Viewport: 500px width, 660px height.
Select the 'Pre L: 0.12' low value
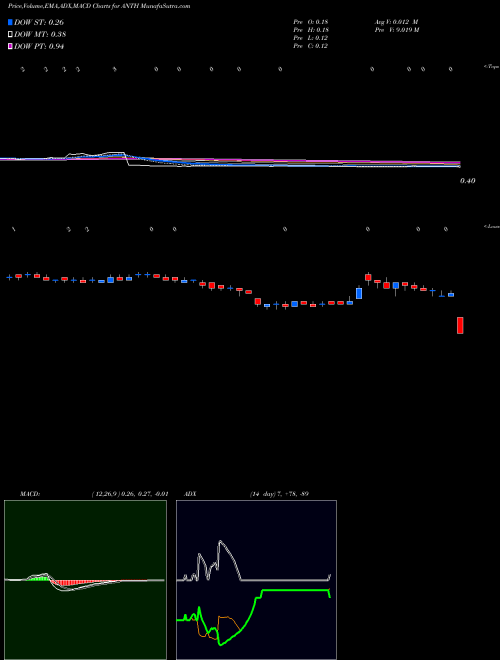pos(311,38)
